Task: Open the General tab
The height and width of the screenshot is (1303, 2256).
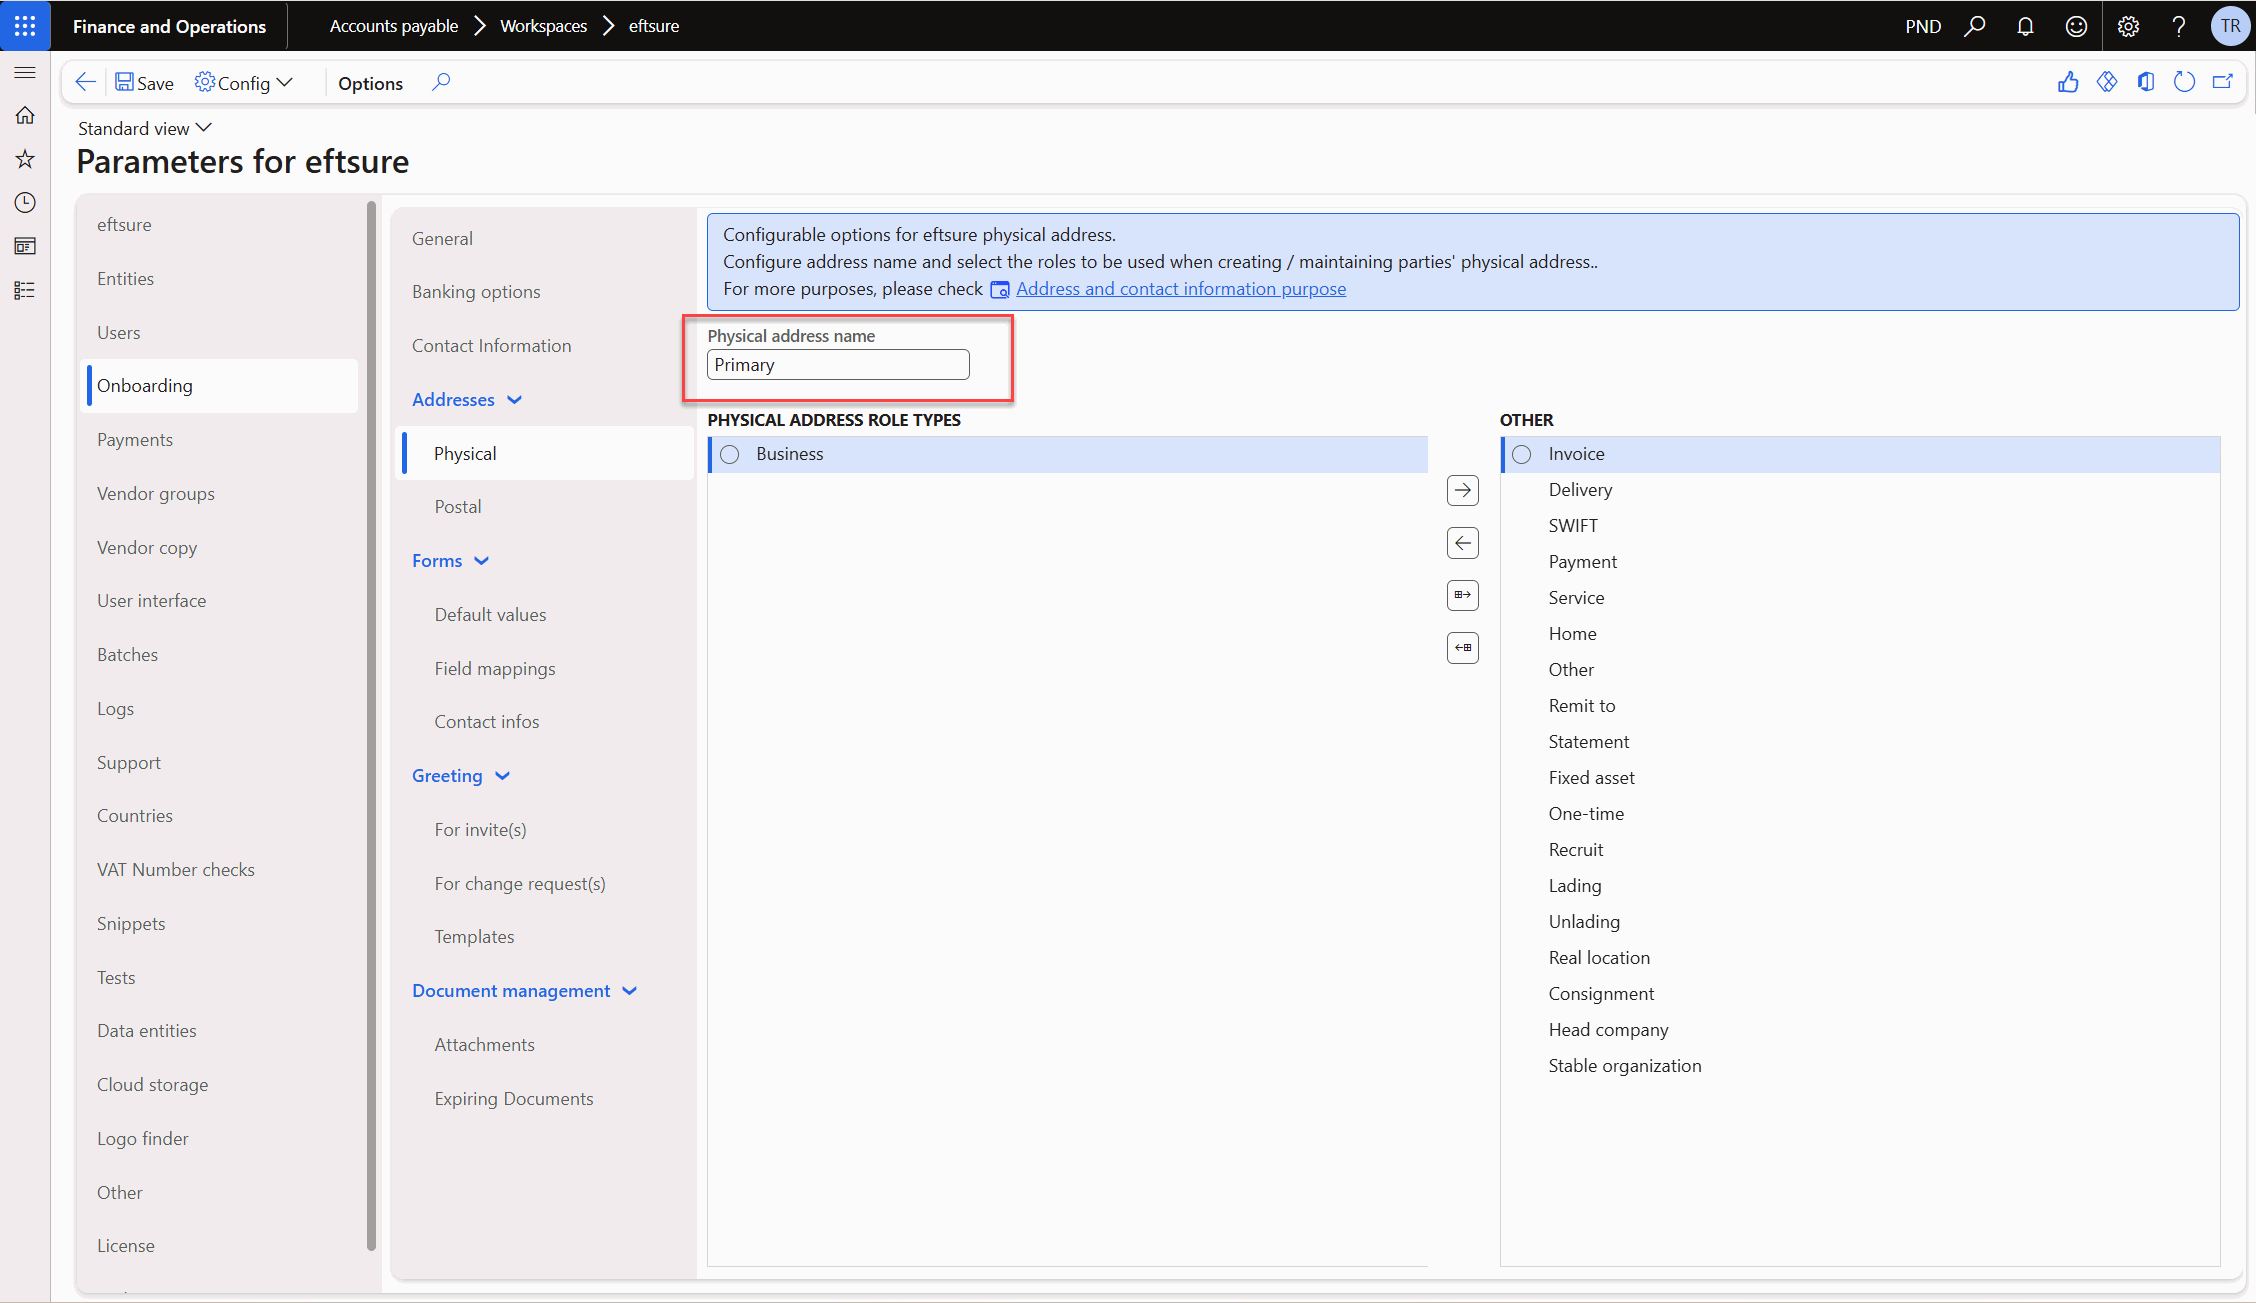Action: [442, 238]
